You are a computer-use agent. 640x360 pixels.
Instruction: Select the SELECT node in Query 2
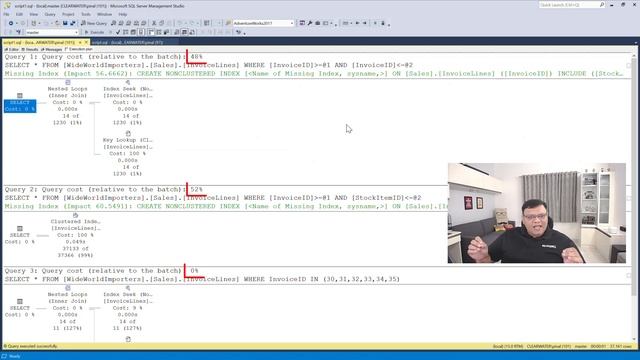[20, 235]
